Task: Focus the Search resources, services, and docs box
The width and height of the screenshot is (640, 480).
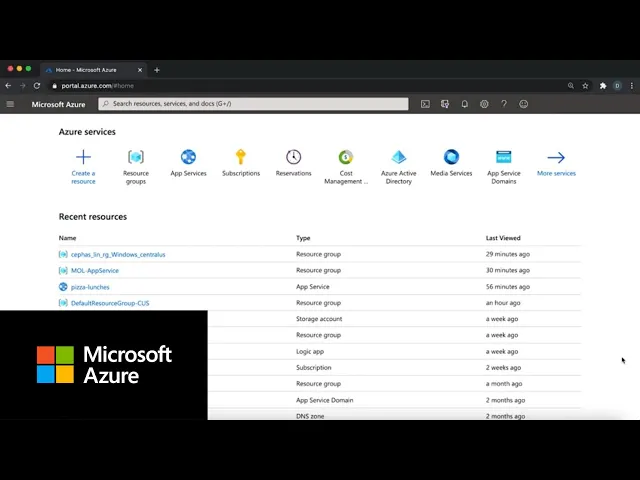Action: [253, 104]
